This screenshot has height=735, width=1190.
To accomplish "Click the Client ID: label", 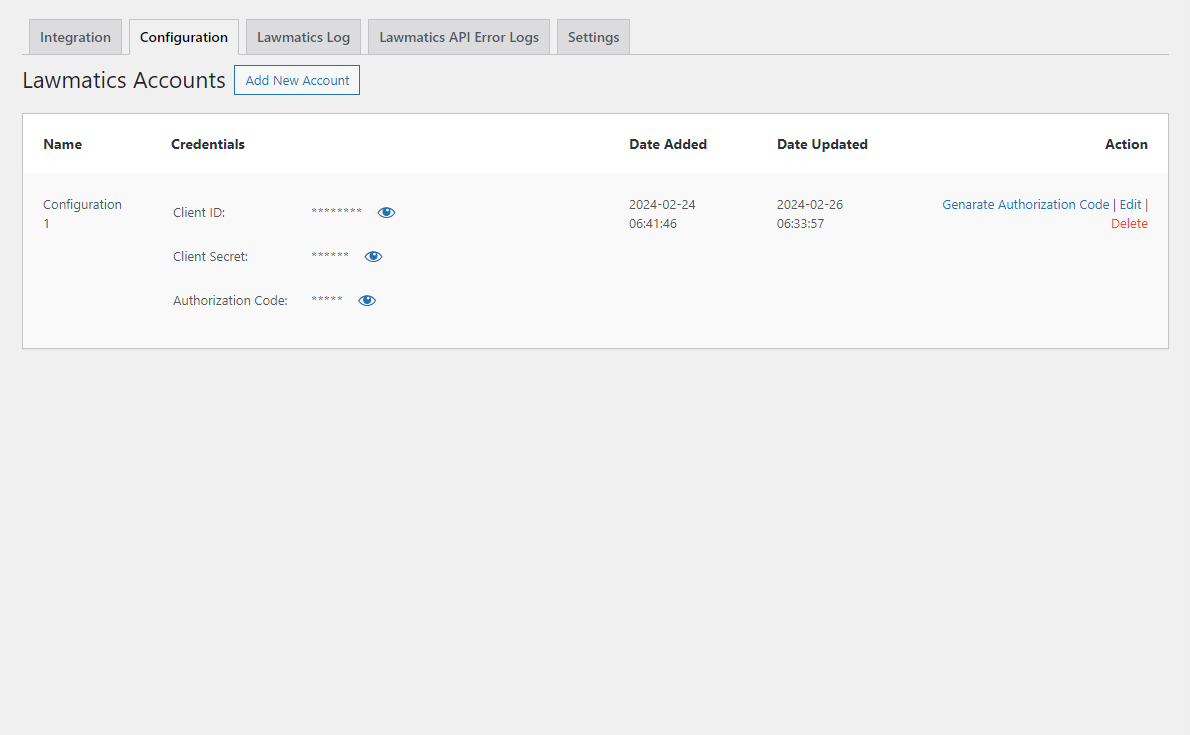I will pyautogui.click(x=199, y=213).
